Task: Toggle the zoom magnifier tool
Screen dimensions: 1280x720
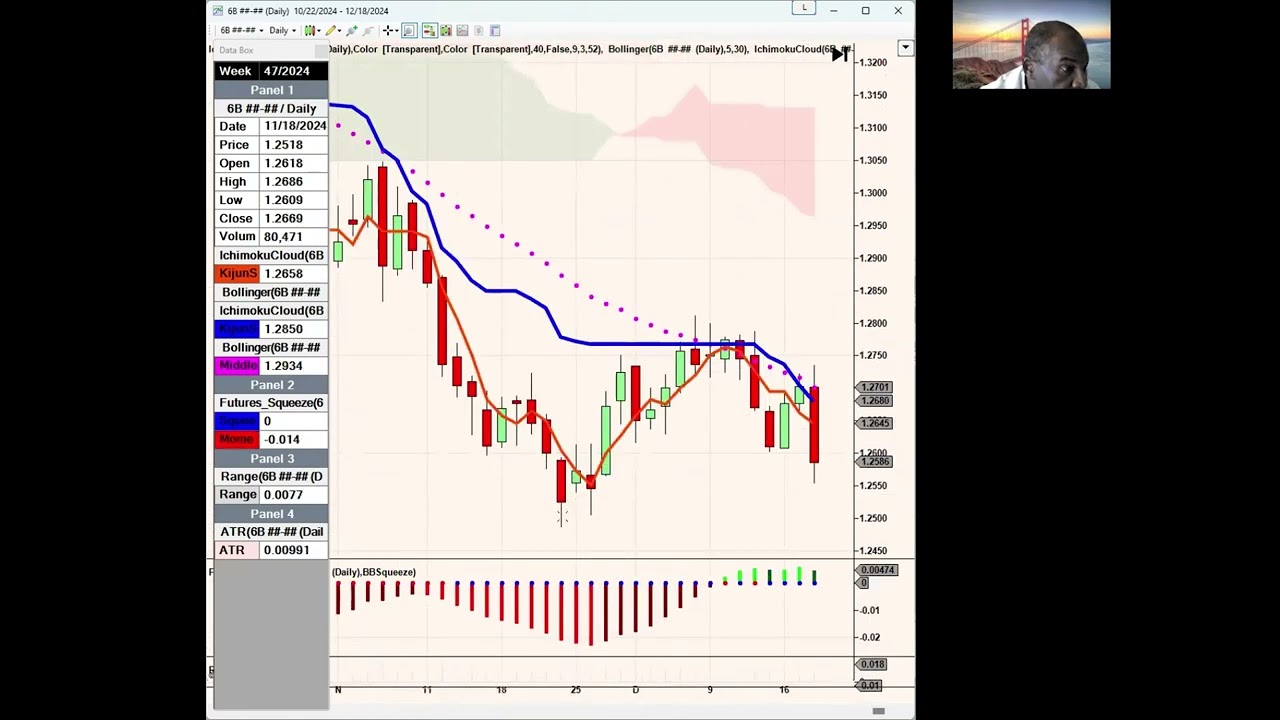Action: click(x=409, y=30)
